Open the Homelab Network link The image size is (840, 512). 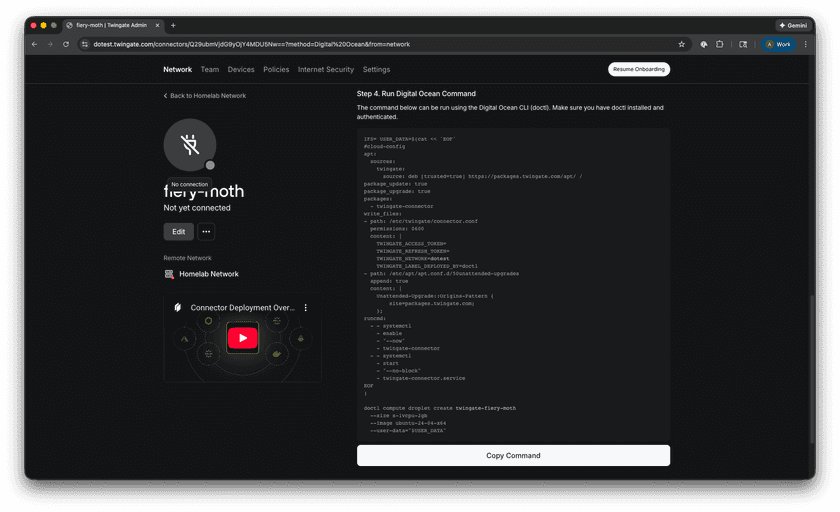[209, 274]
